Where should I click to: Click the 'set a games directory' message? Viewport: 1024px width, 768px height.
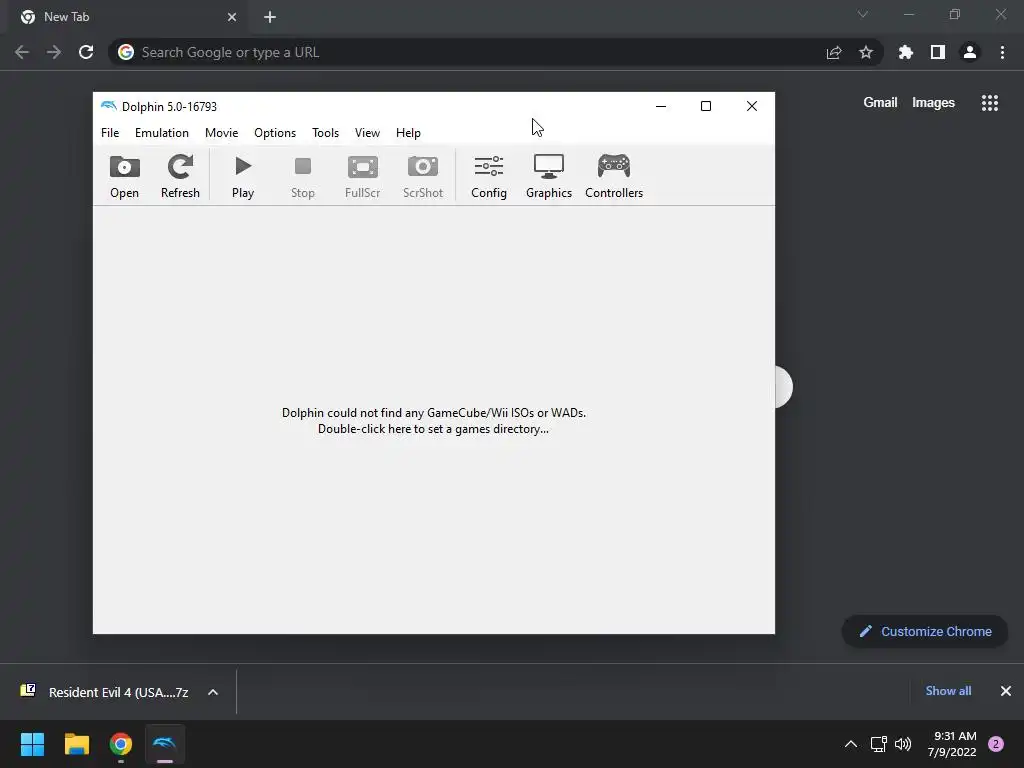434,421
